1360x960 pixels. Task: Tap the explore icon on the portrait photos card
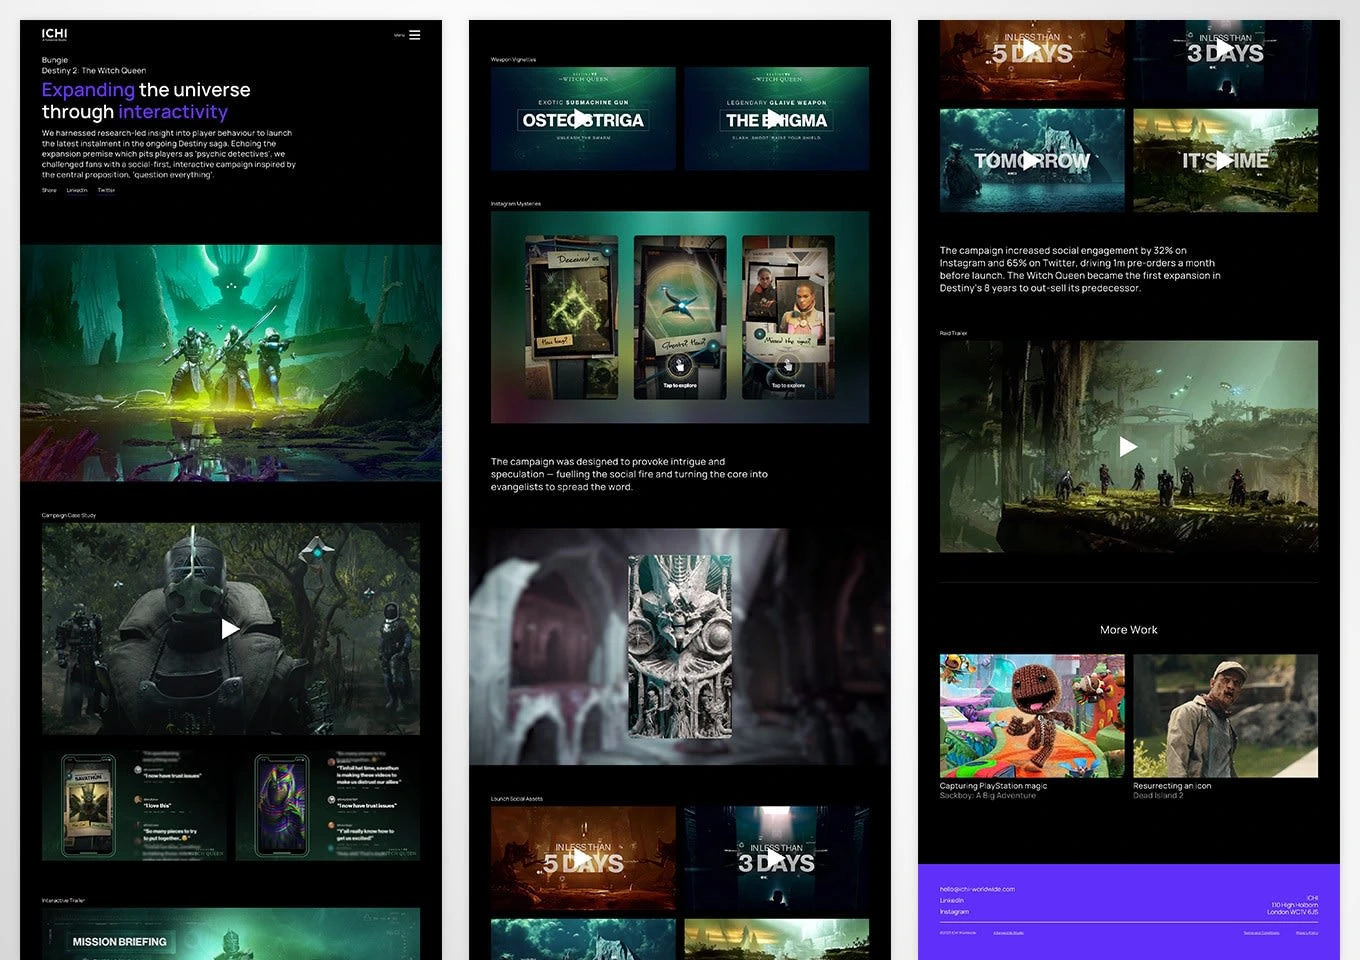pyautogui.click(x=788, y=366)
